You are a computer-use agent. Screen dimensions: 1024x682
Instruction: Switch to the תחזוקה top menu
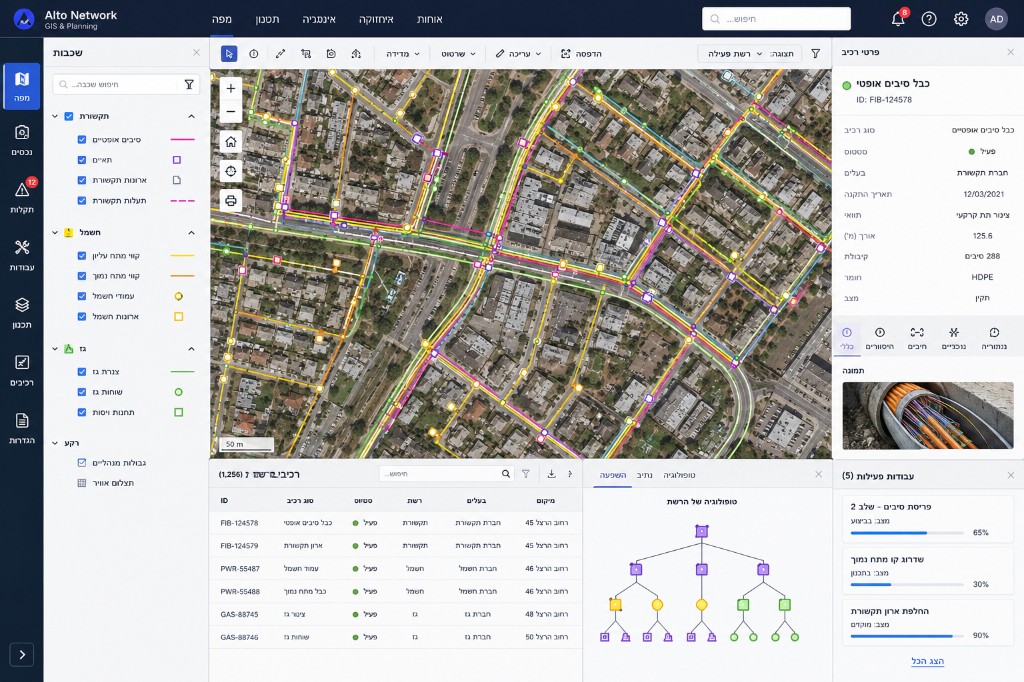coord(376,19)
